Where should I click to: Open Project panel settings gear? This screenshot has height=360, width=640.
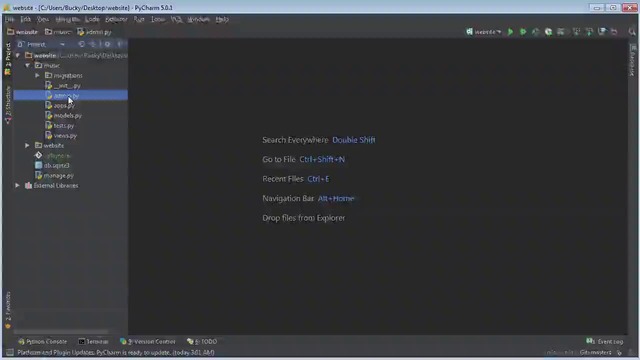point(107,44)
